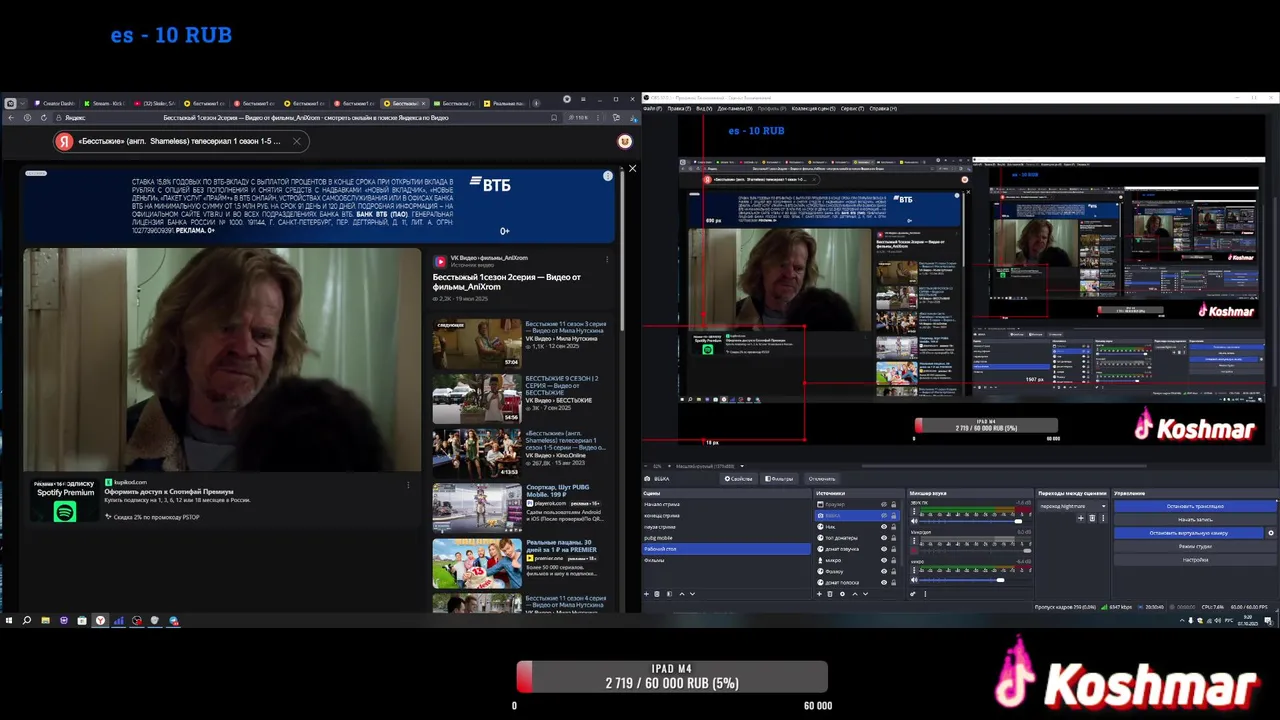
Task: Open Spotify ad options three-dot menu
Action: click(408, 484)
